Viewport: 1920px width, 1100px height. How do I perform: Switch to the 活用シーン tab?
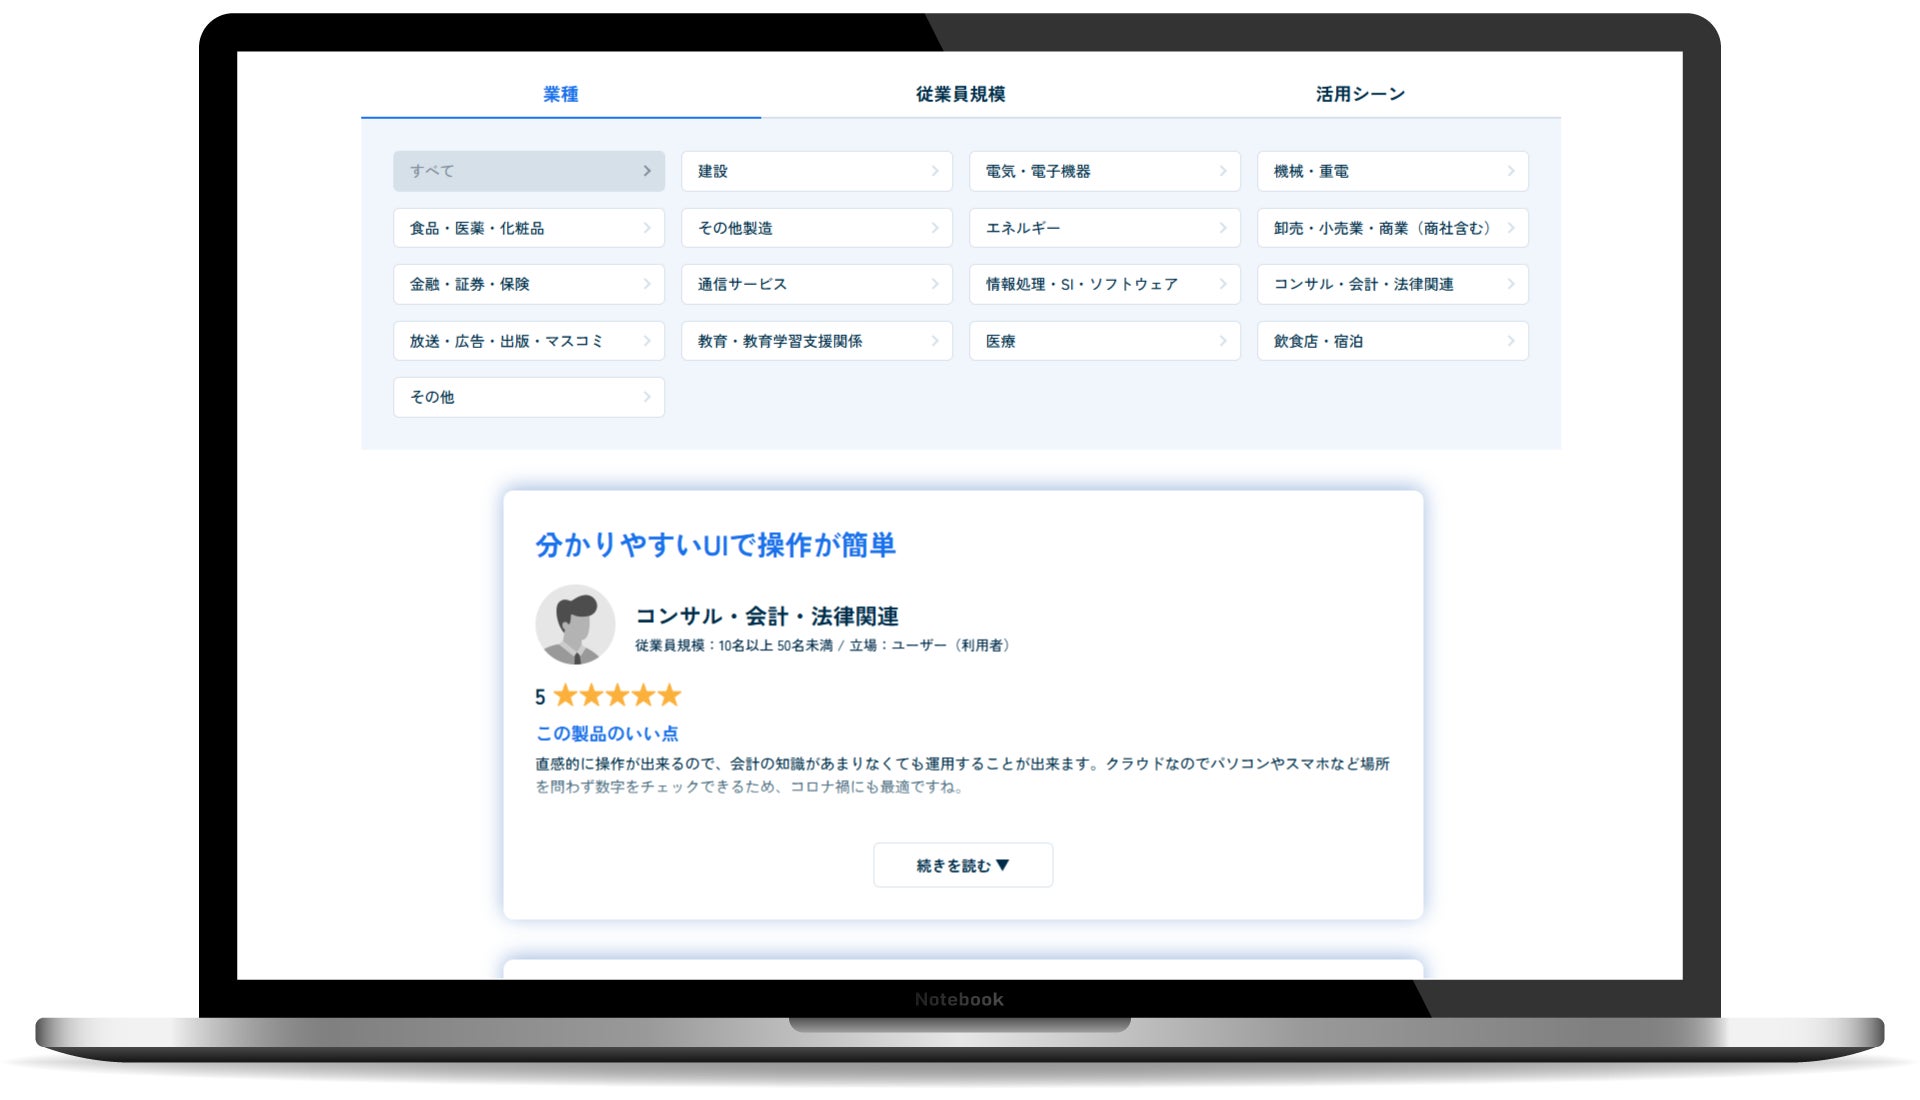(x=1360, y=94)
